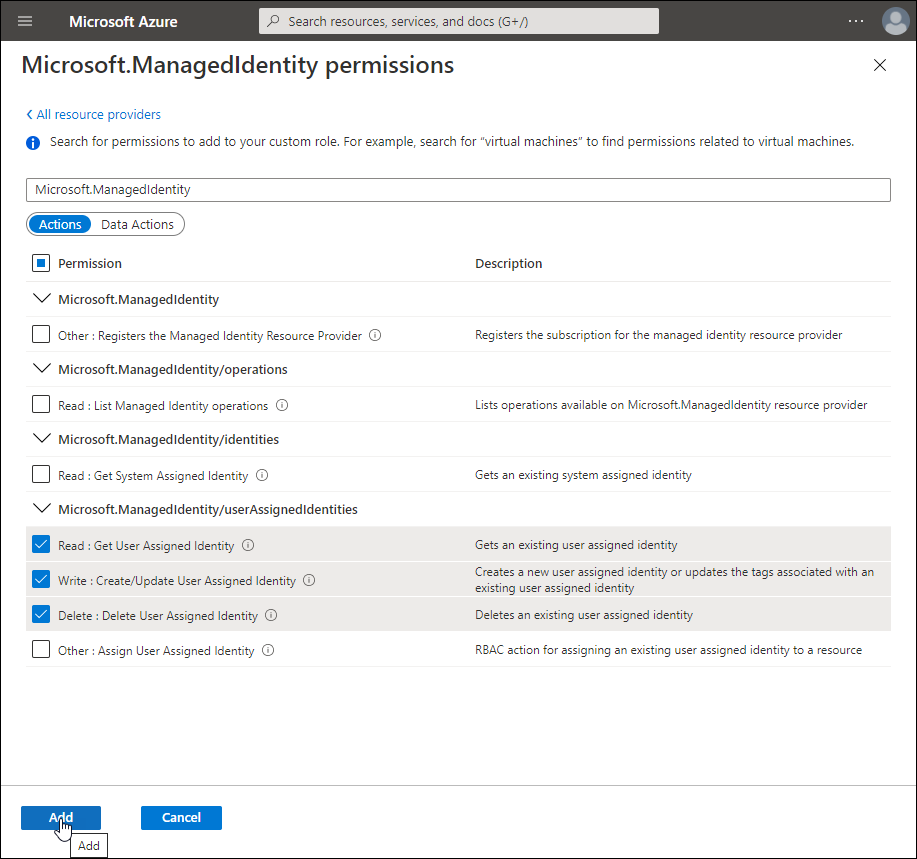Select the Actions tab
Image resolution: width=917 pixels, height=859 pixels.
60,225
